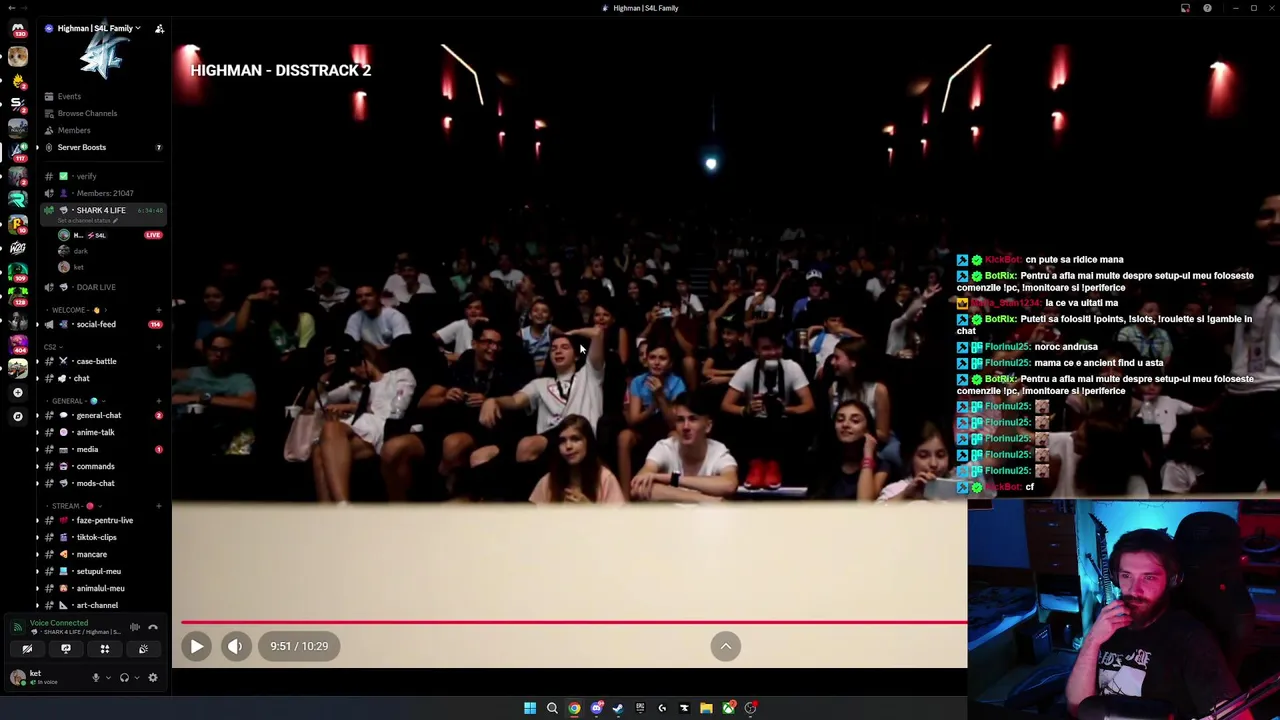Open Browse Channels
The width and height of the screenshot is (1280, 720).
click(x=103, y=113)
